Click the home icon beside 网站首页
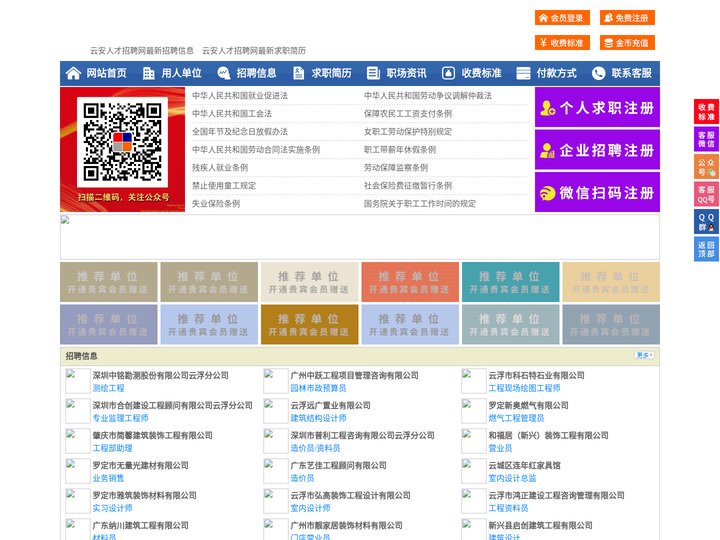Screen dimensions: 720x540 (x=73, y=73)
